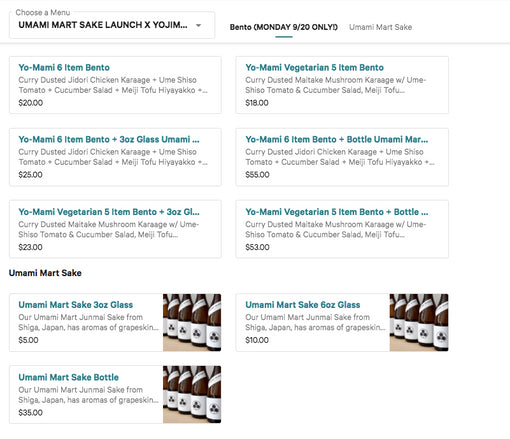Click the $35.00 sake bottle price
The height and width of the screenshot is (439, 510).
point(30,413)
